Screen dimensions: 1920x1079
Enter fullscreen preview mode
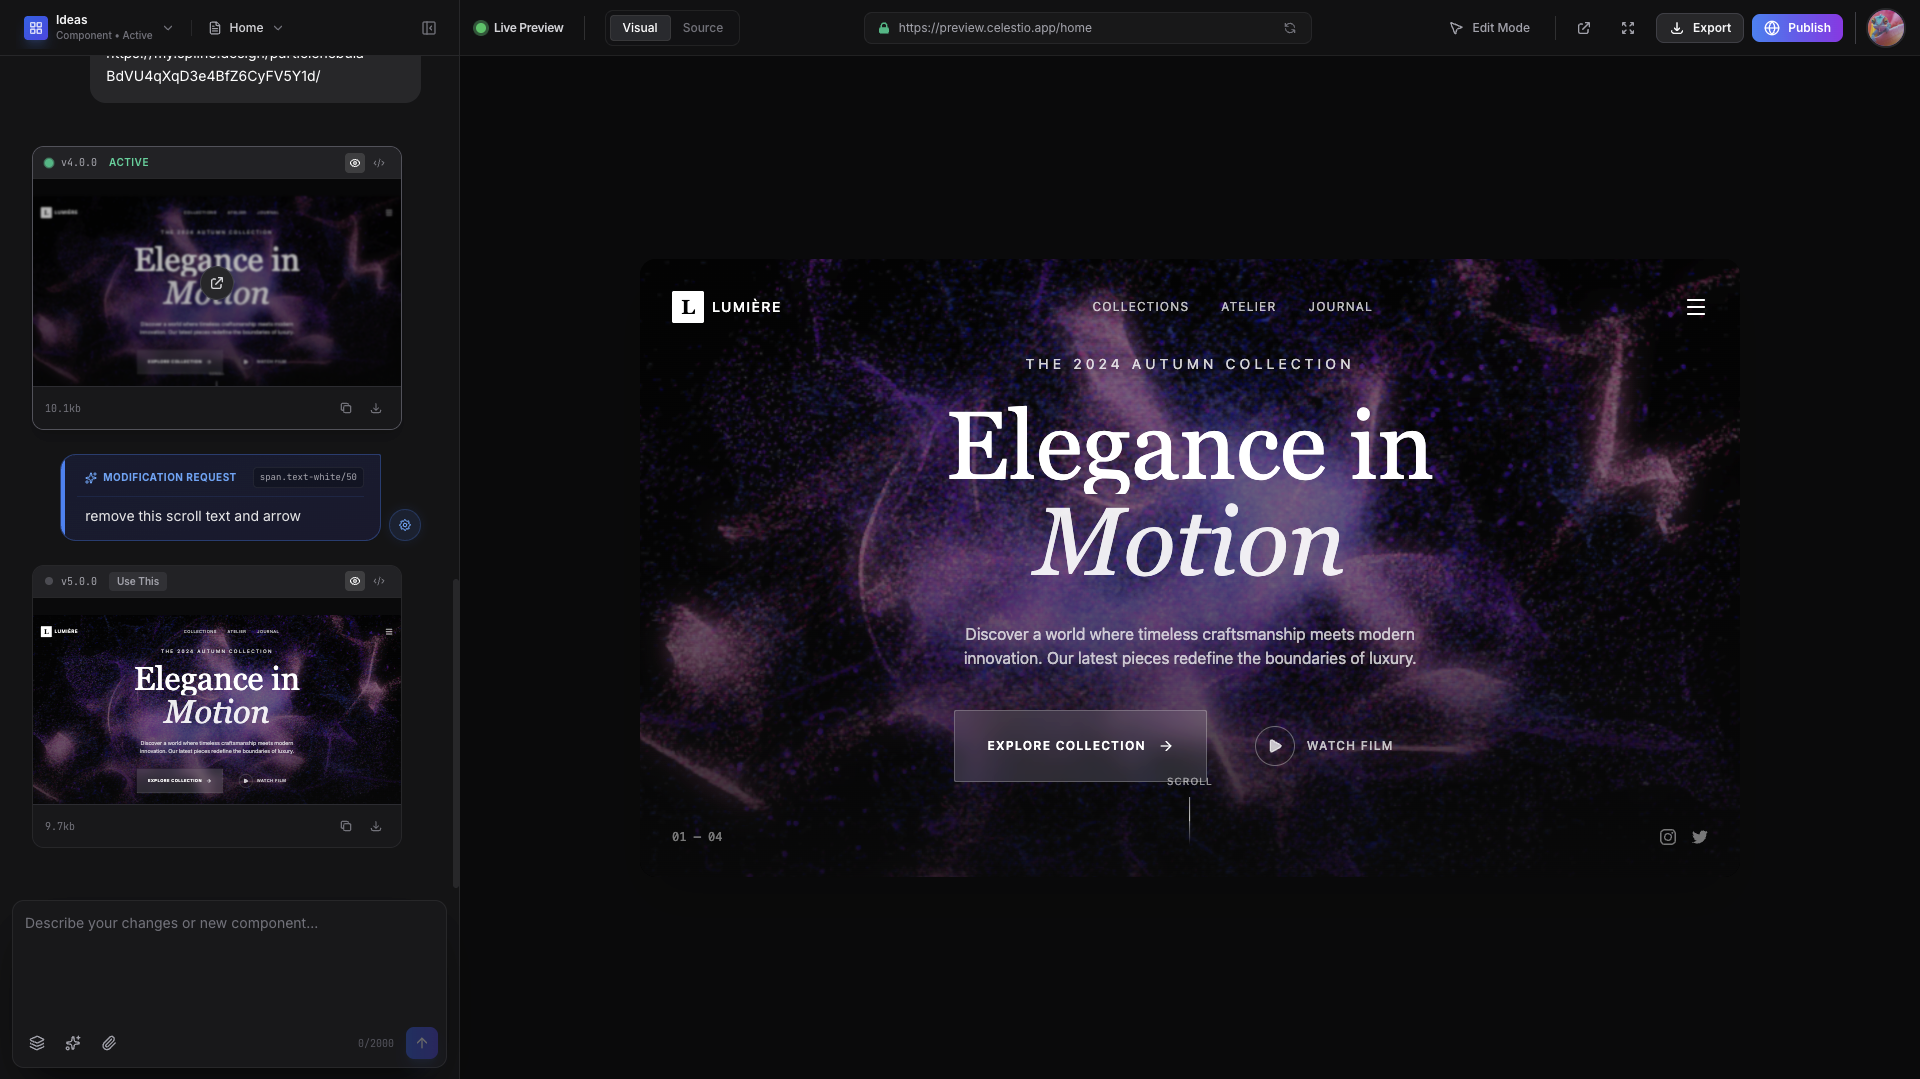[x=1628, y=28]
